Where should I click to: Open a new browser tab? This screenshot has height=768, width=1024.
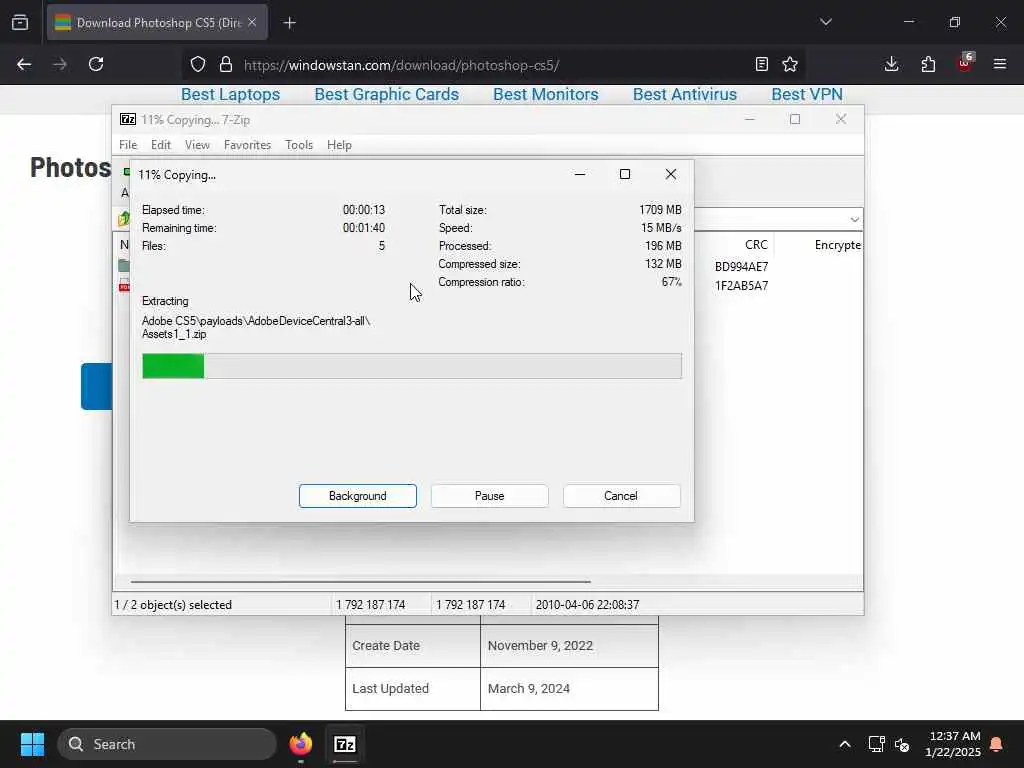[x=289, y=23]
